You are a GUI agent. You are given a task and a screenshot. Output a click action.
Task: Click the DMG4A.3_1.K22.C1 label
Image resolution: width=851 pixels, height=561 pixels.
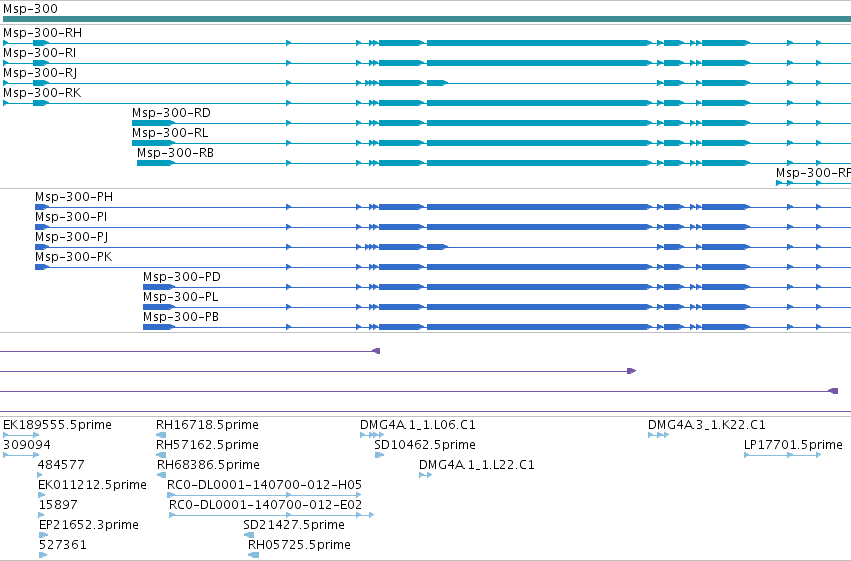[707, 425]
